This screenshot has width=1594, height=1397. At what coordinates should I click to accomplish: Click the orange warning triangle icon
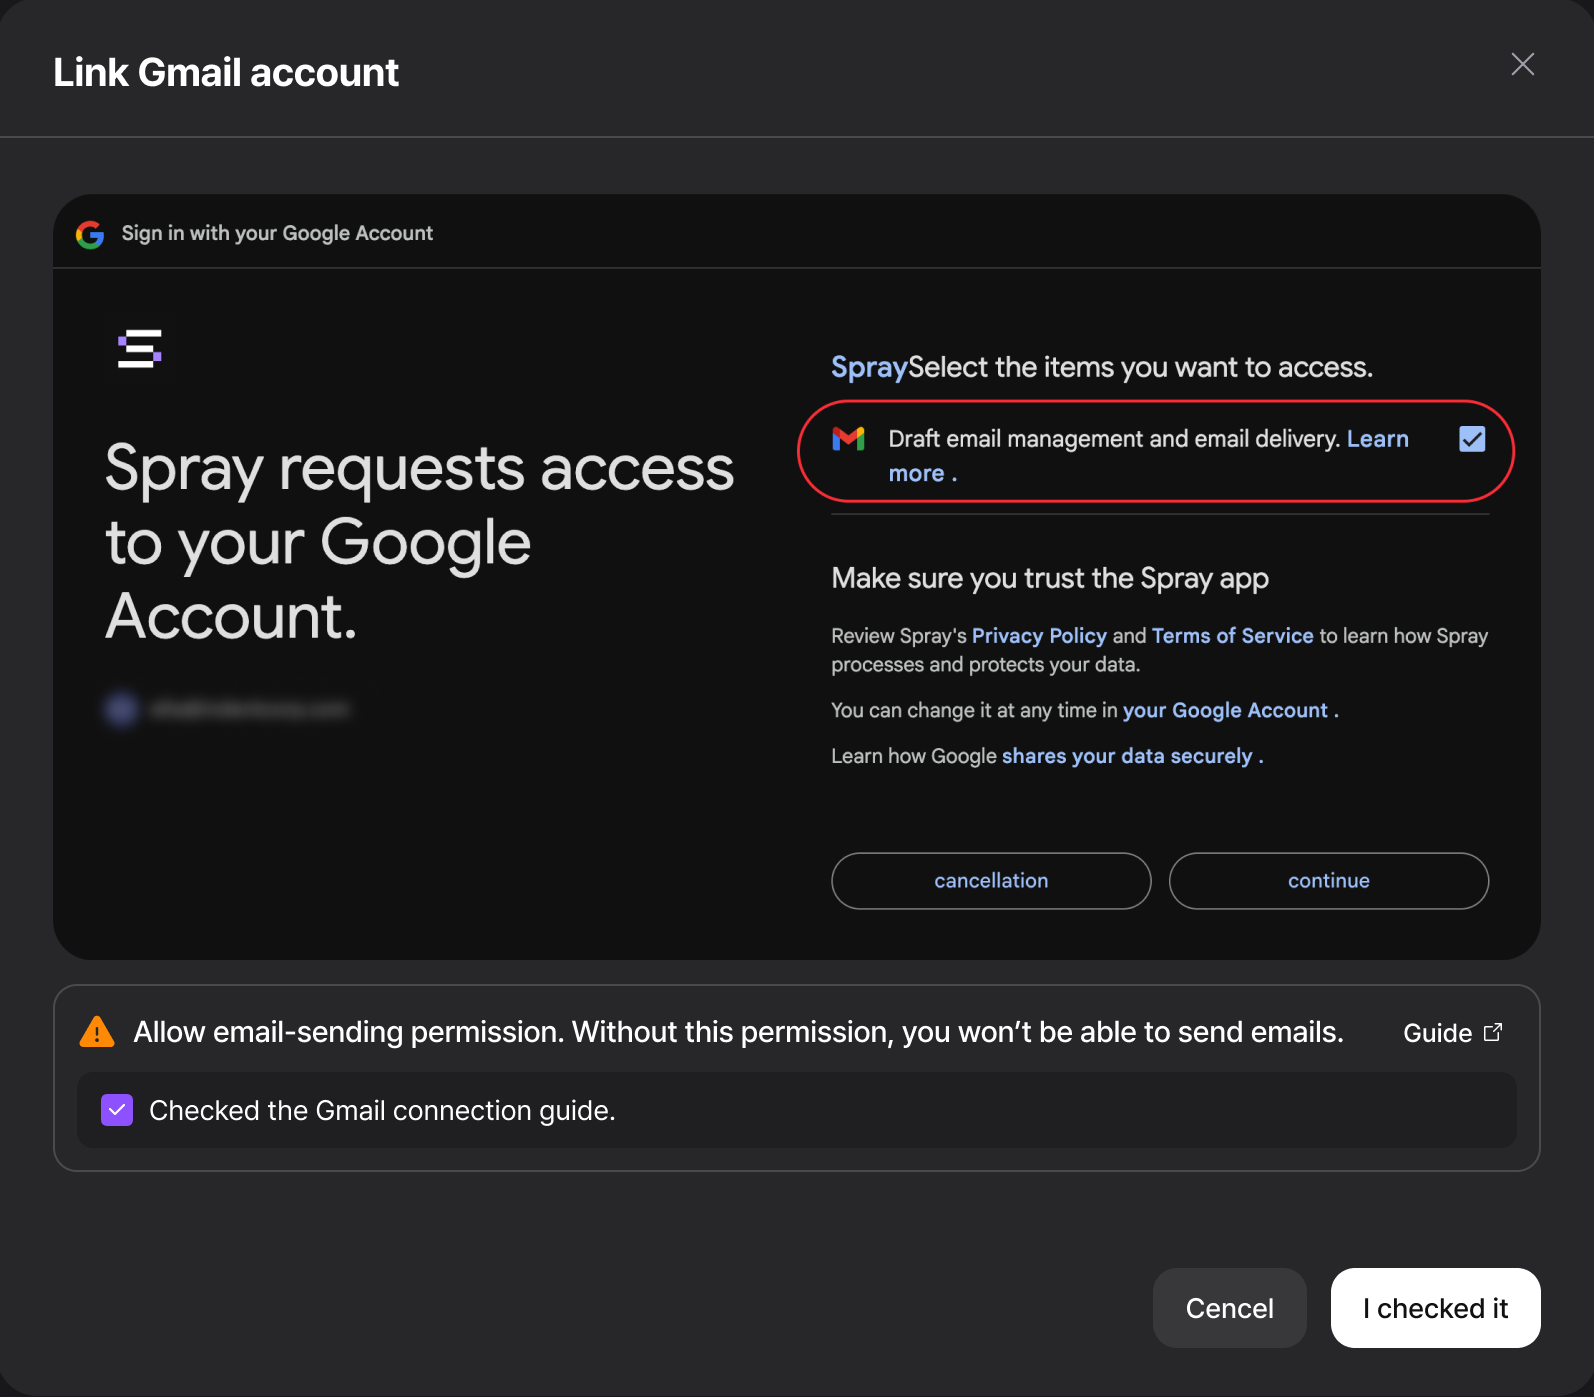(x=97, y=1031)
